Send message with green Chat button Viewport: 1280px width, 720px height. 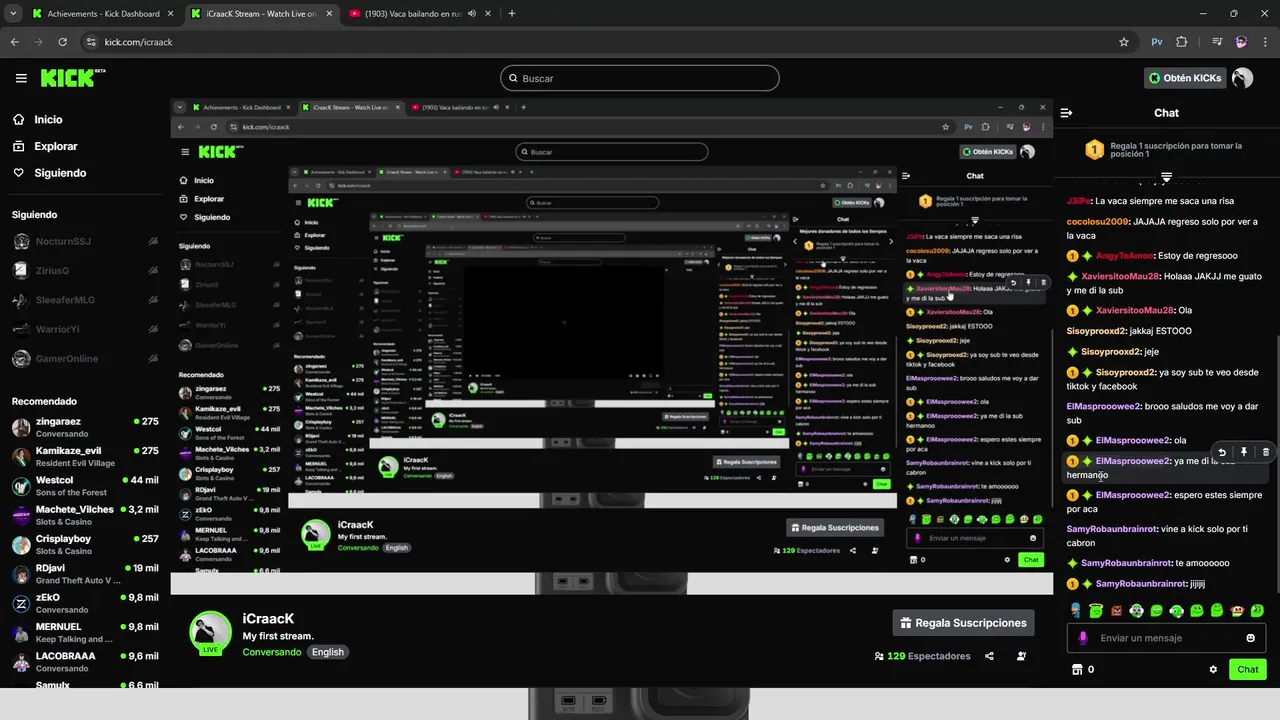[x=1248, y=670]
